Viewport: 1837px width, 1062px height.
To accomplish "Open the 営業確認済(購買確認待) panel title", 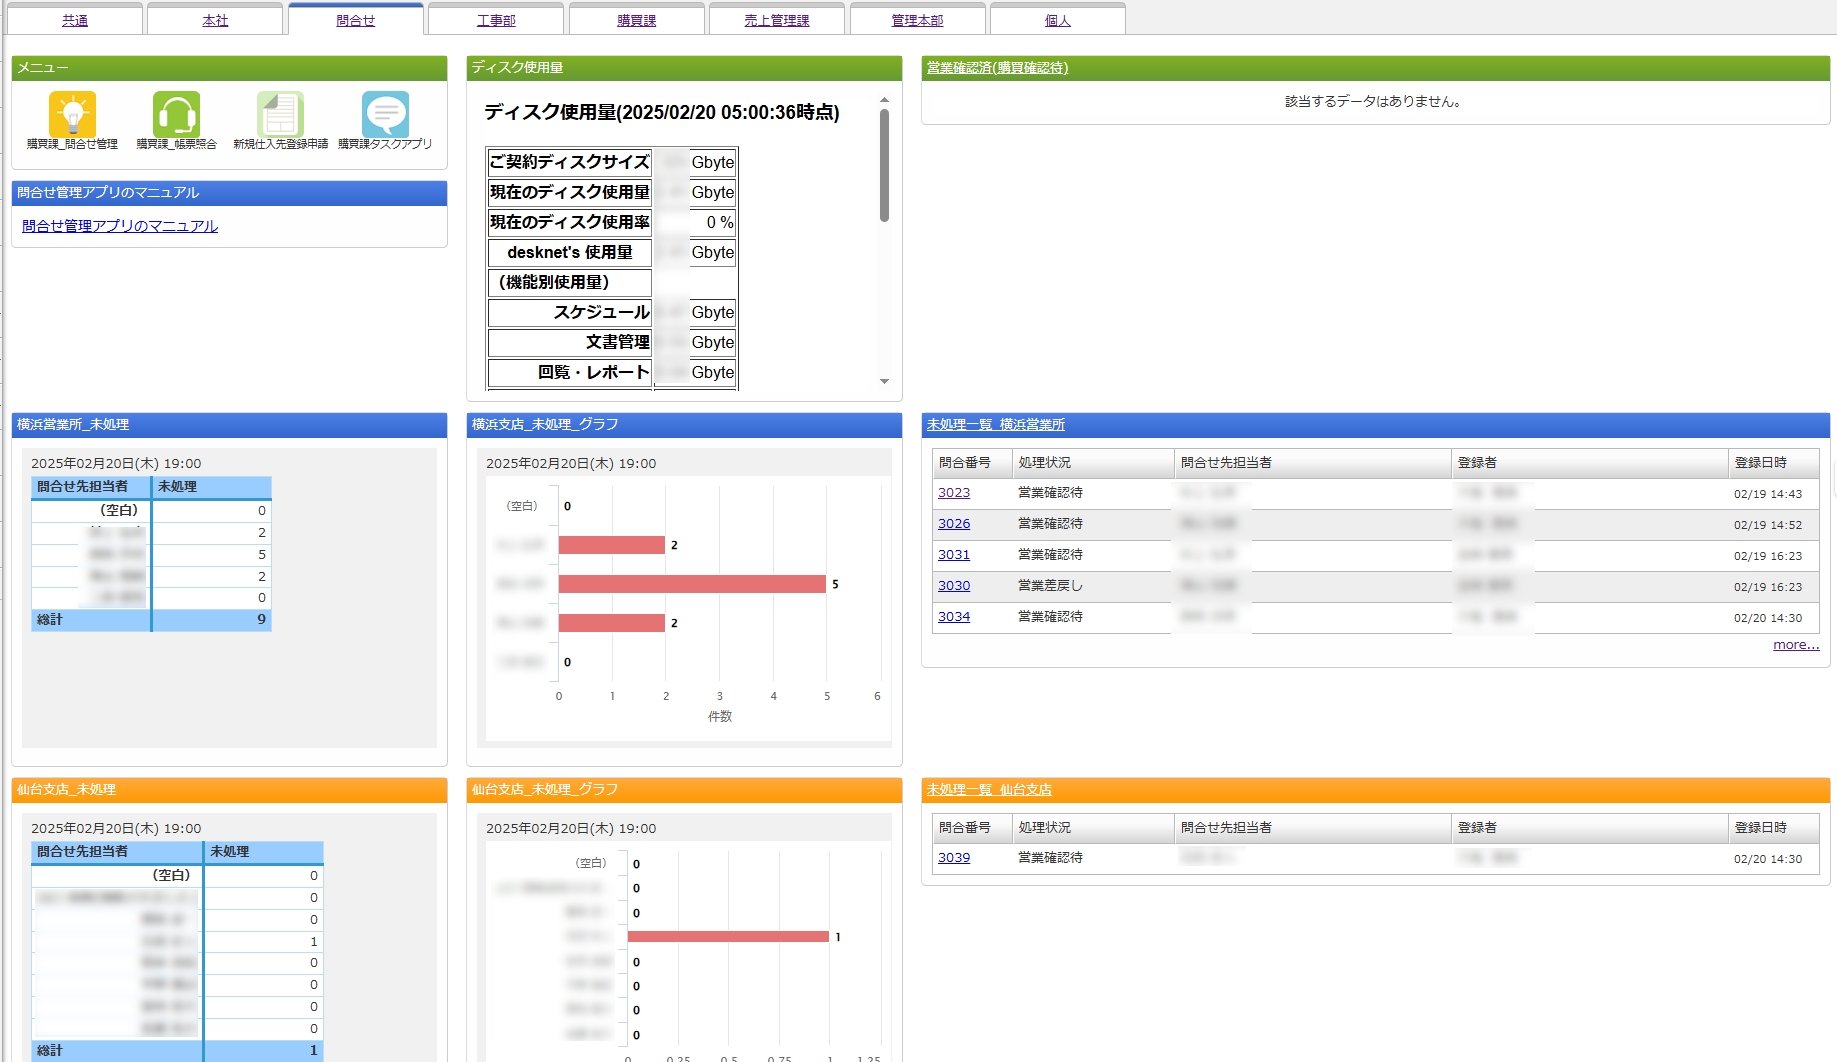I will coord(997,68).
